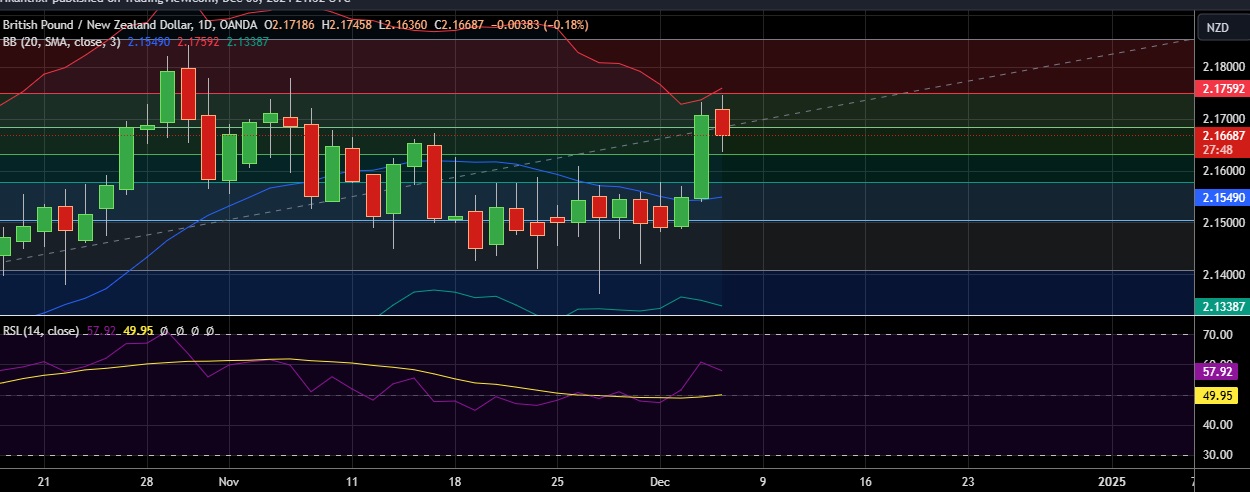The image size is (1250, 492).
Task: Click the BB (20, SMA, close, 3) indicator legend
Action: coord(62,42)
